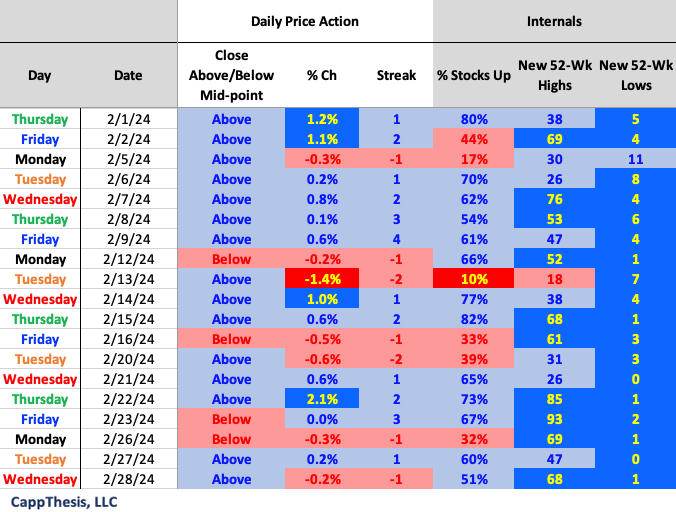
Task: Select the New 52-Wk Highs header
Action: (x=554, y=75)
